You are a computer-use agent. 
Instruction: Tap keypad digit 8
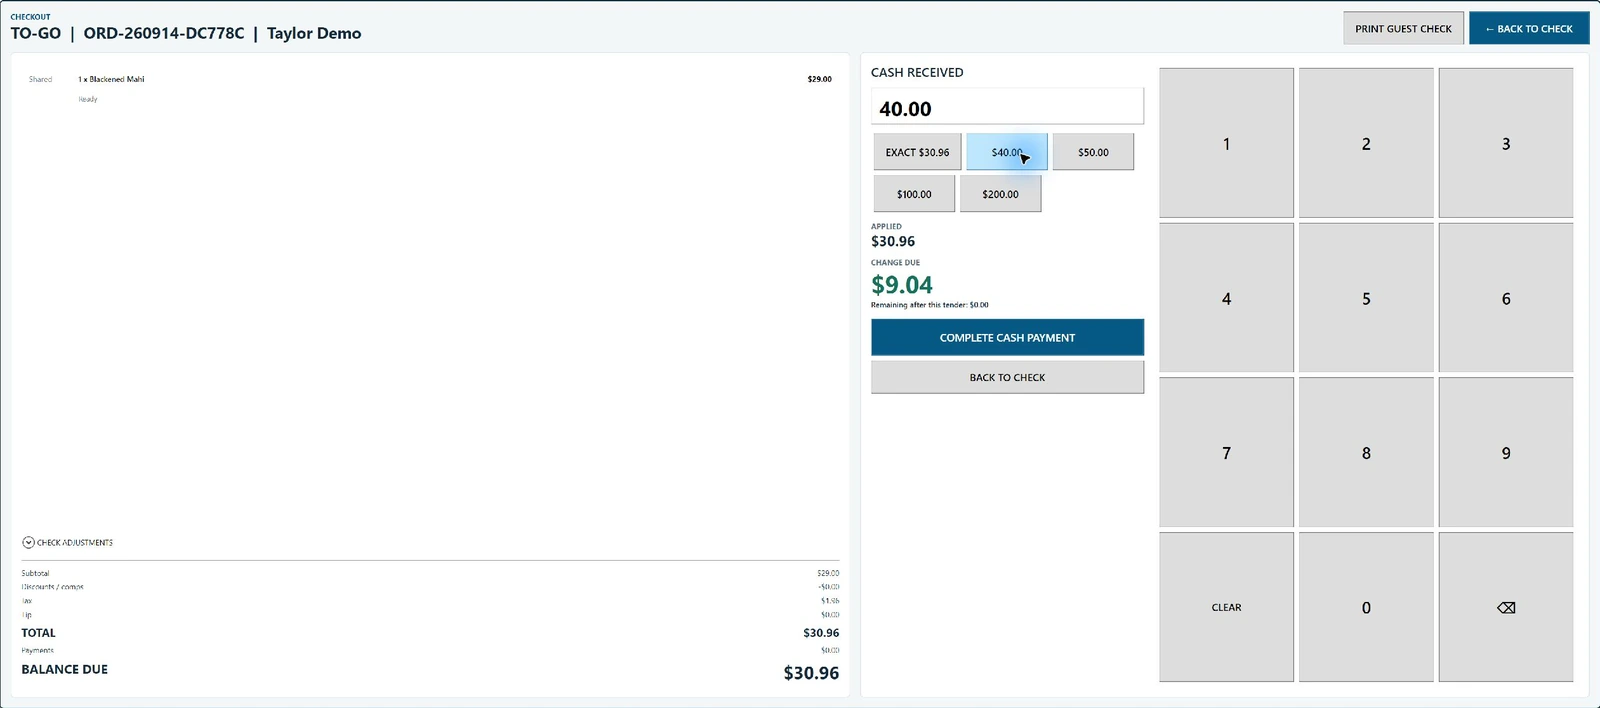(1366, 452)
